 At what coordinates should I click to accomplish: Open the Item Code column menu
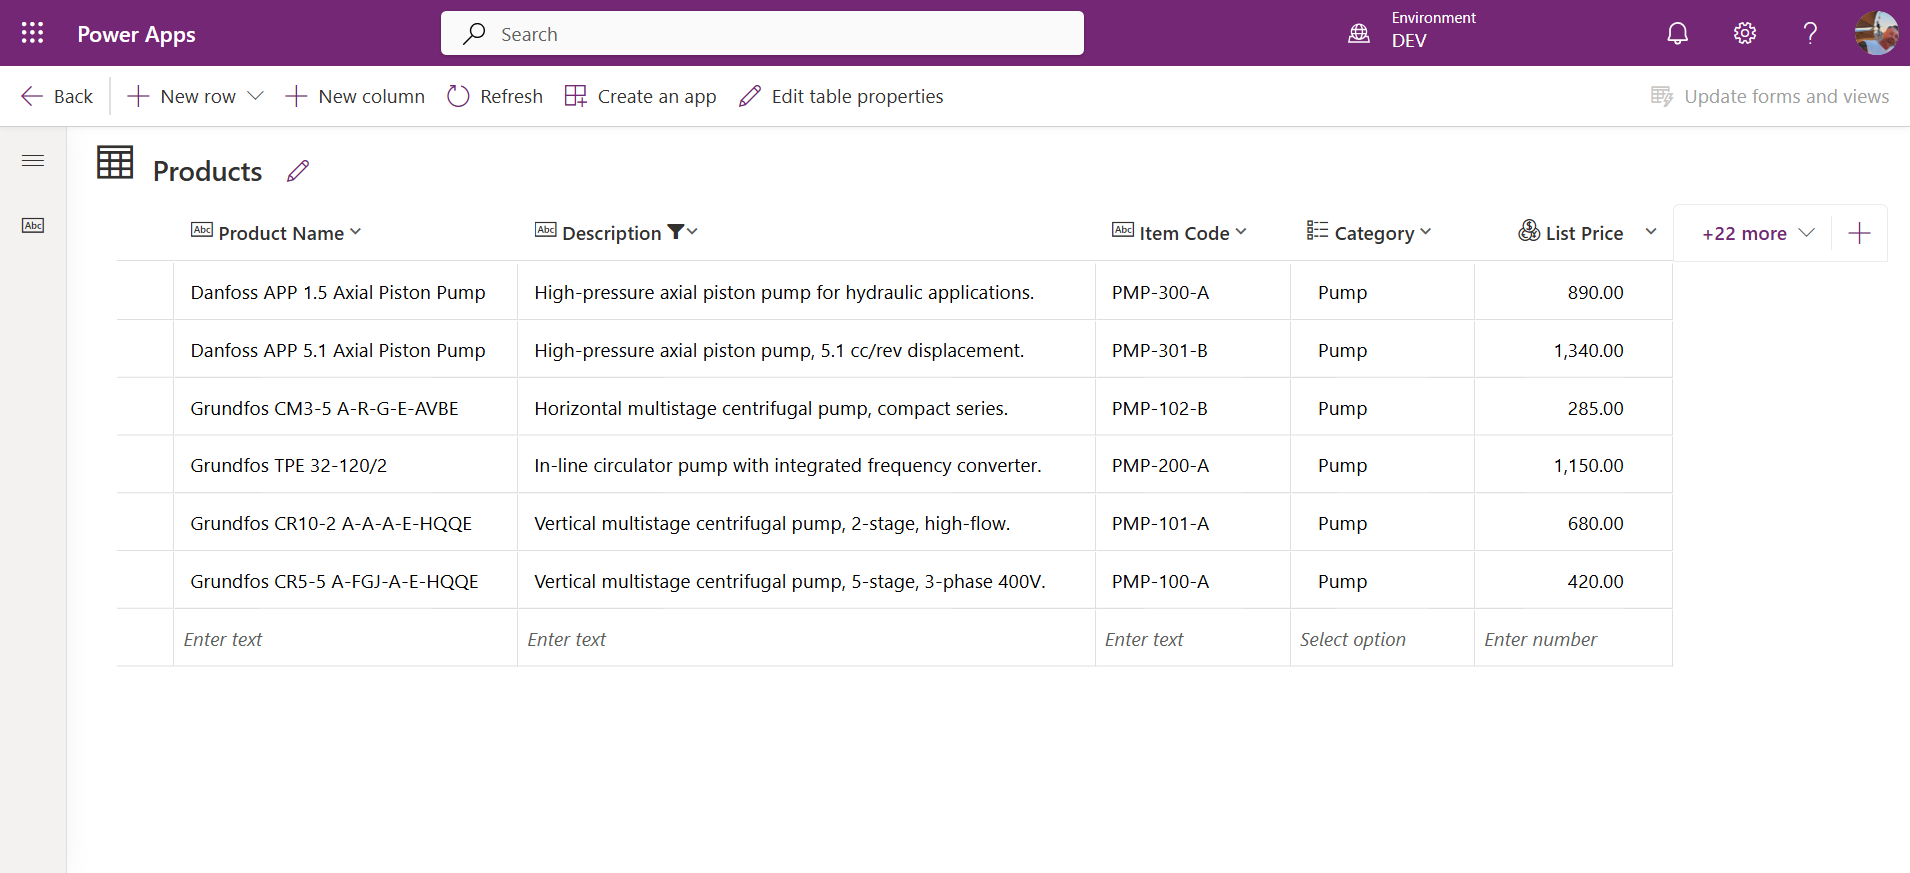[1241, 232]
